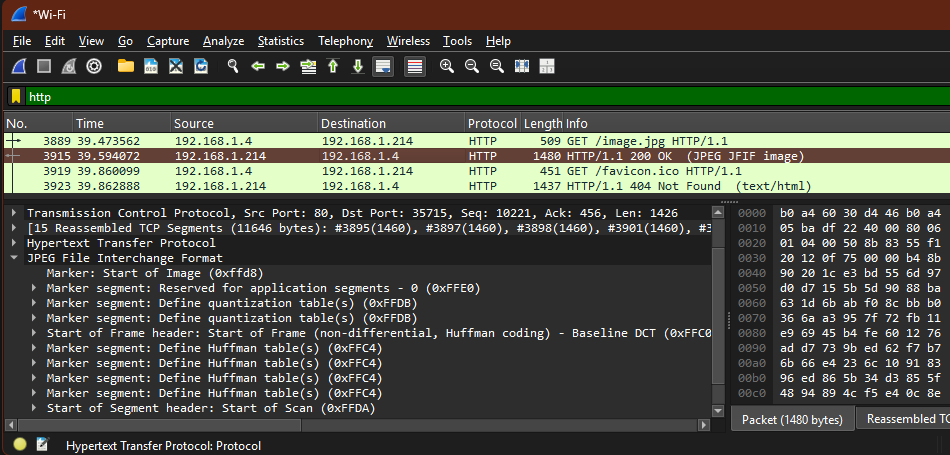Click the Find a packet magnifier icon
Viewport: 950px width, 455px height.
(232, 66)
